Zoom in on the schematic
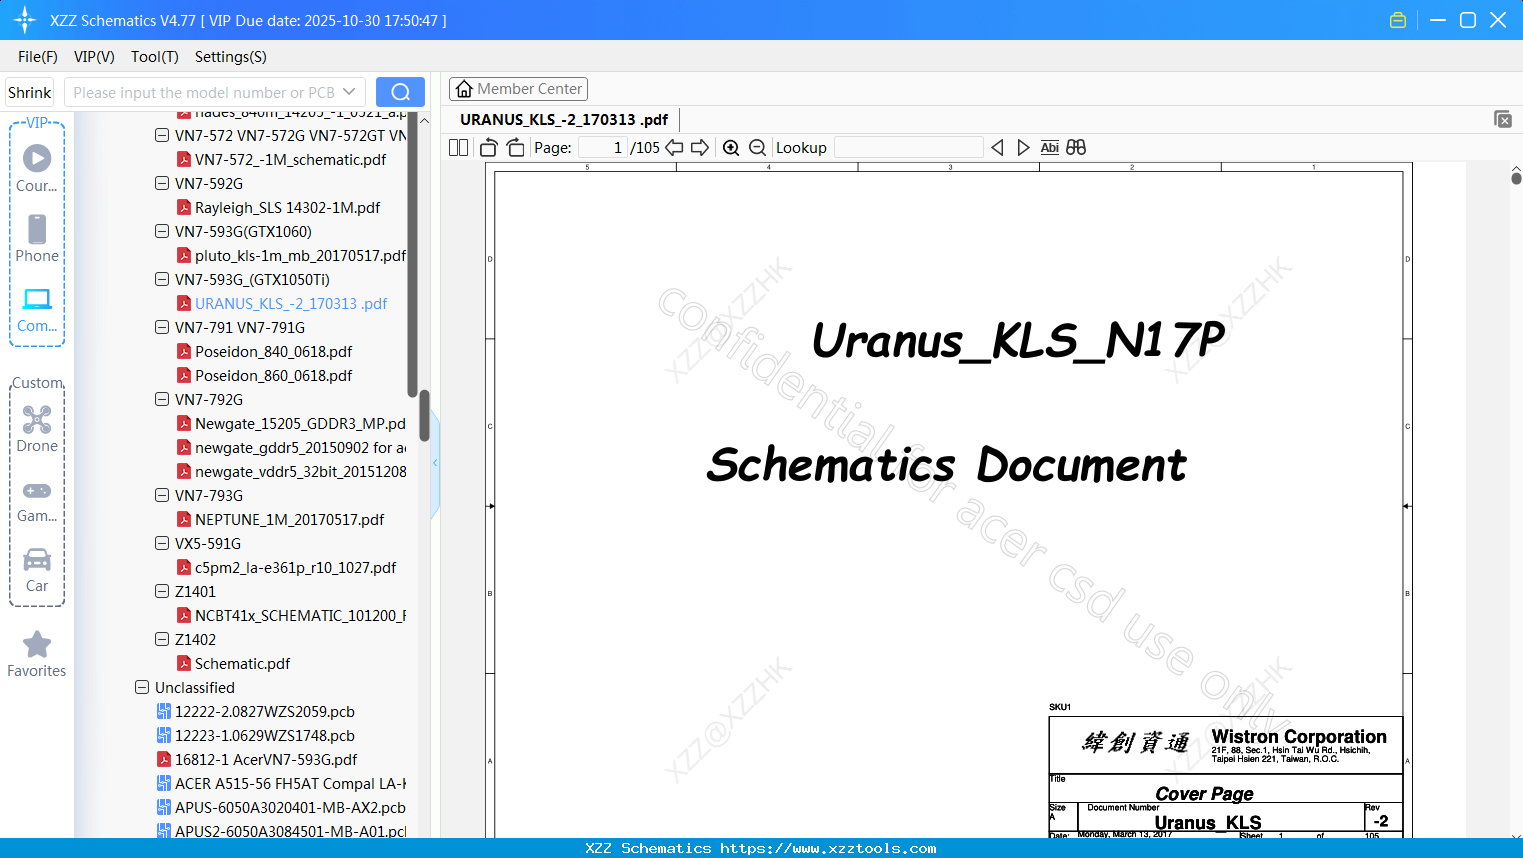The height and width of the screenshot is (858, 1523). click(x=731, y=148)
